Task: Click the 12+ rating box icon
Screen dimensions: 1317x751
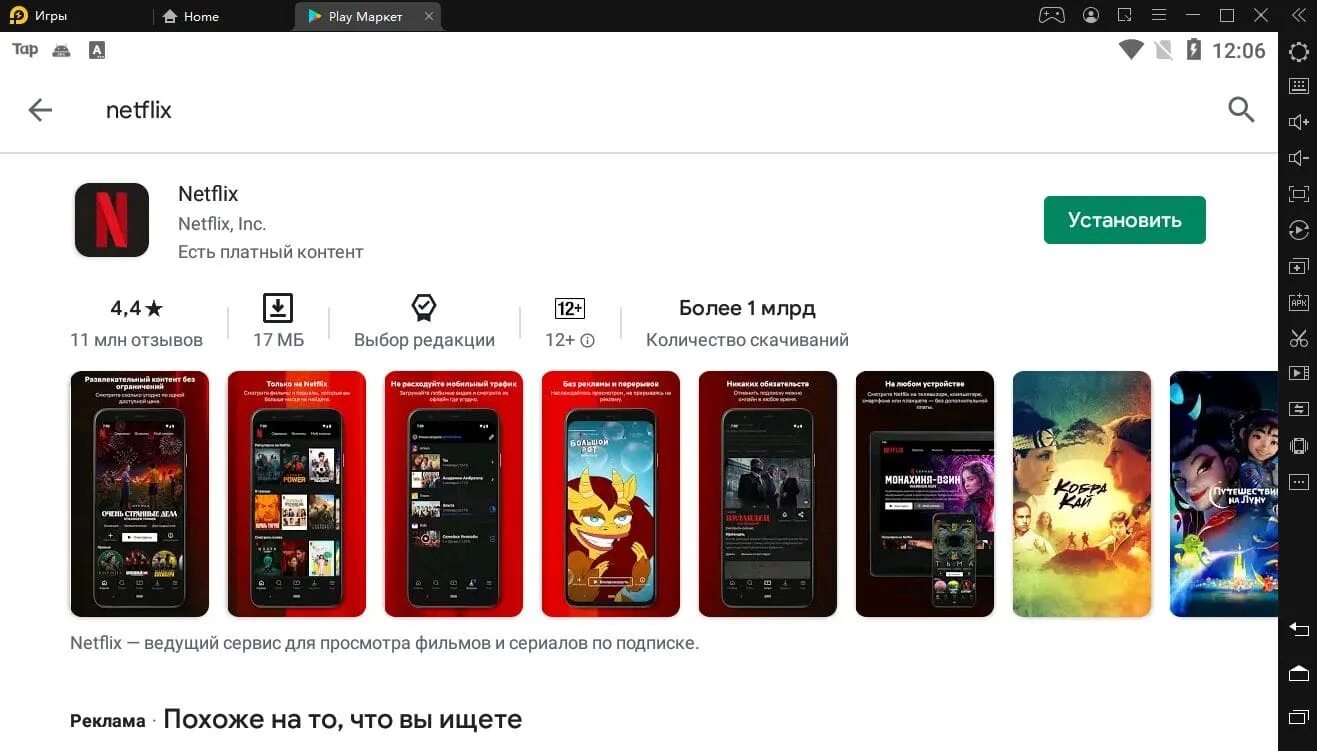Action: [x=570, y=308]
